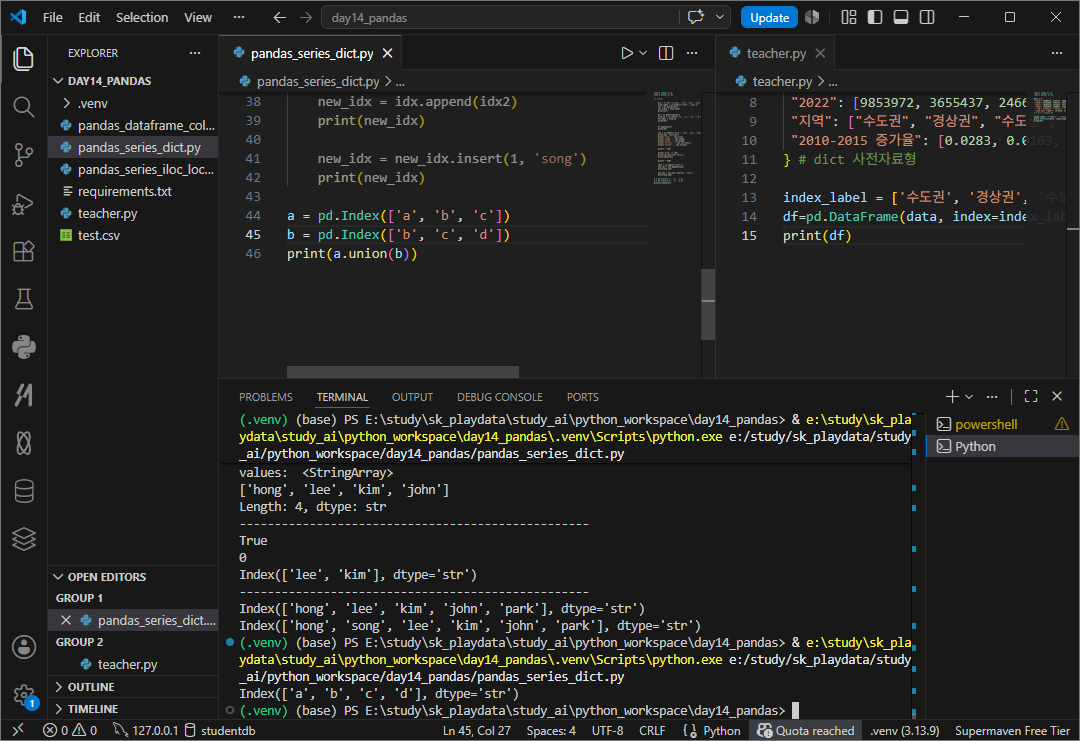
Task: Open the Search view in activity bar
Action: pos(23,107)
